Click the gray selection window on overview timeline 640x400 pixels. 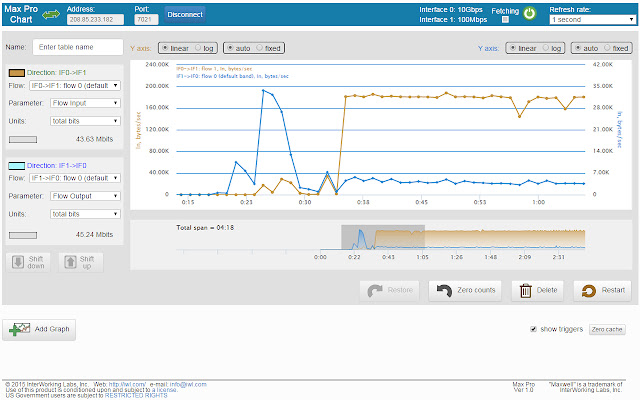(383, 237)
